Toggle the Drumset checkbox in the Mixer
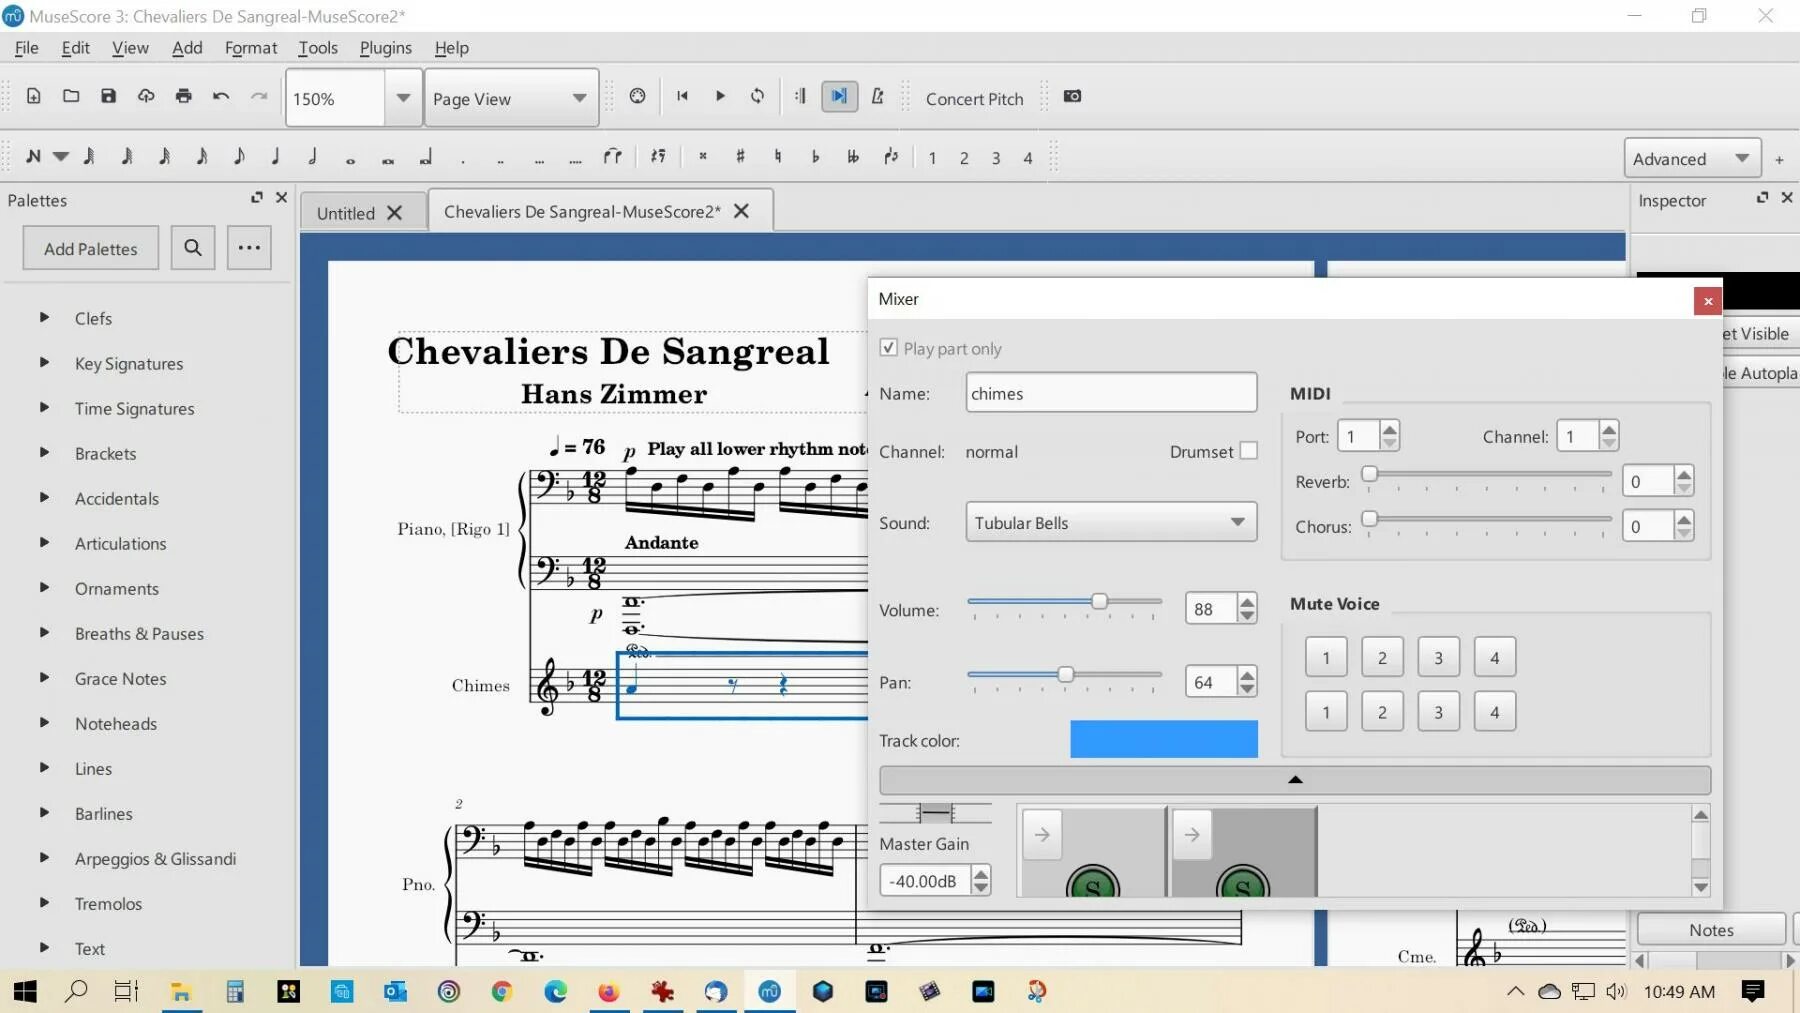 point(1249,451)
